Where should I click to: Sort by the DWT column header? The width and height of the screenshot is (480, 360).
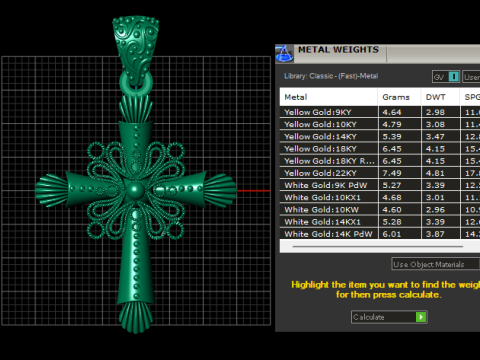pos(440,97)
